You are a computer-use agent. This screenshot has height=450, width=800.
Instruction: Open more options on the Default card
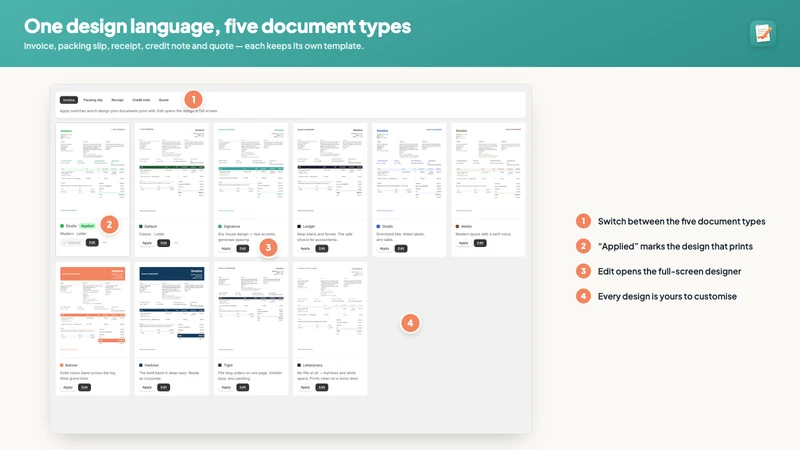point(176,243)
